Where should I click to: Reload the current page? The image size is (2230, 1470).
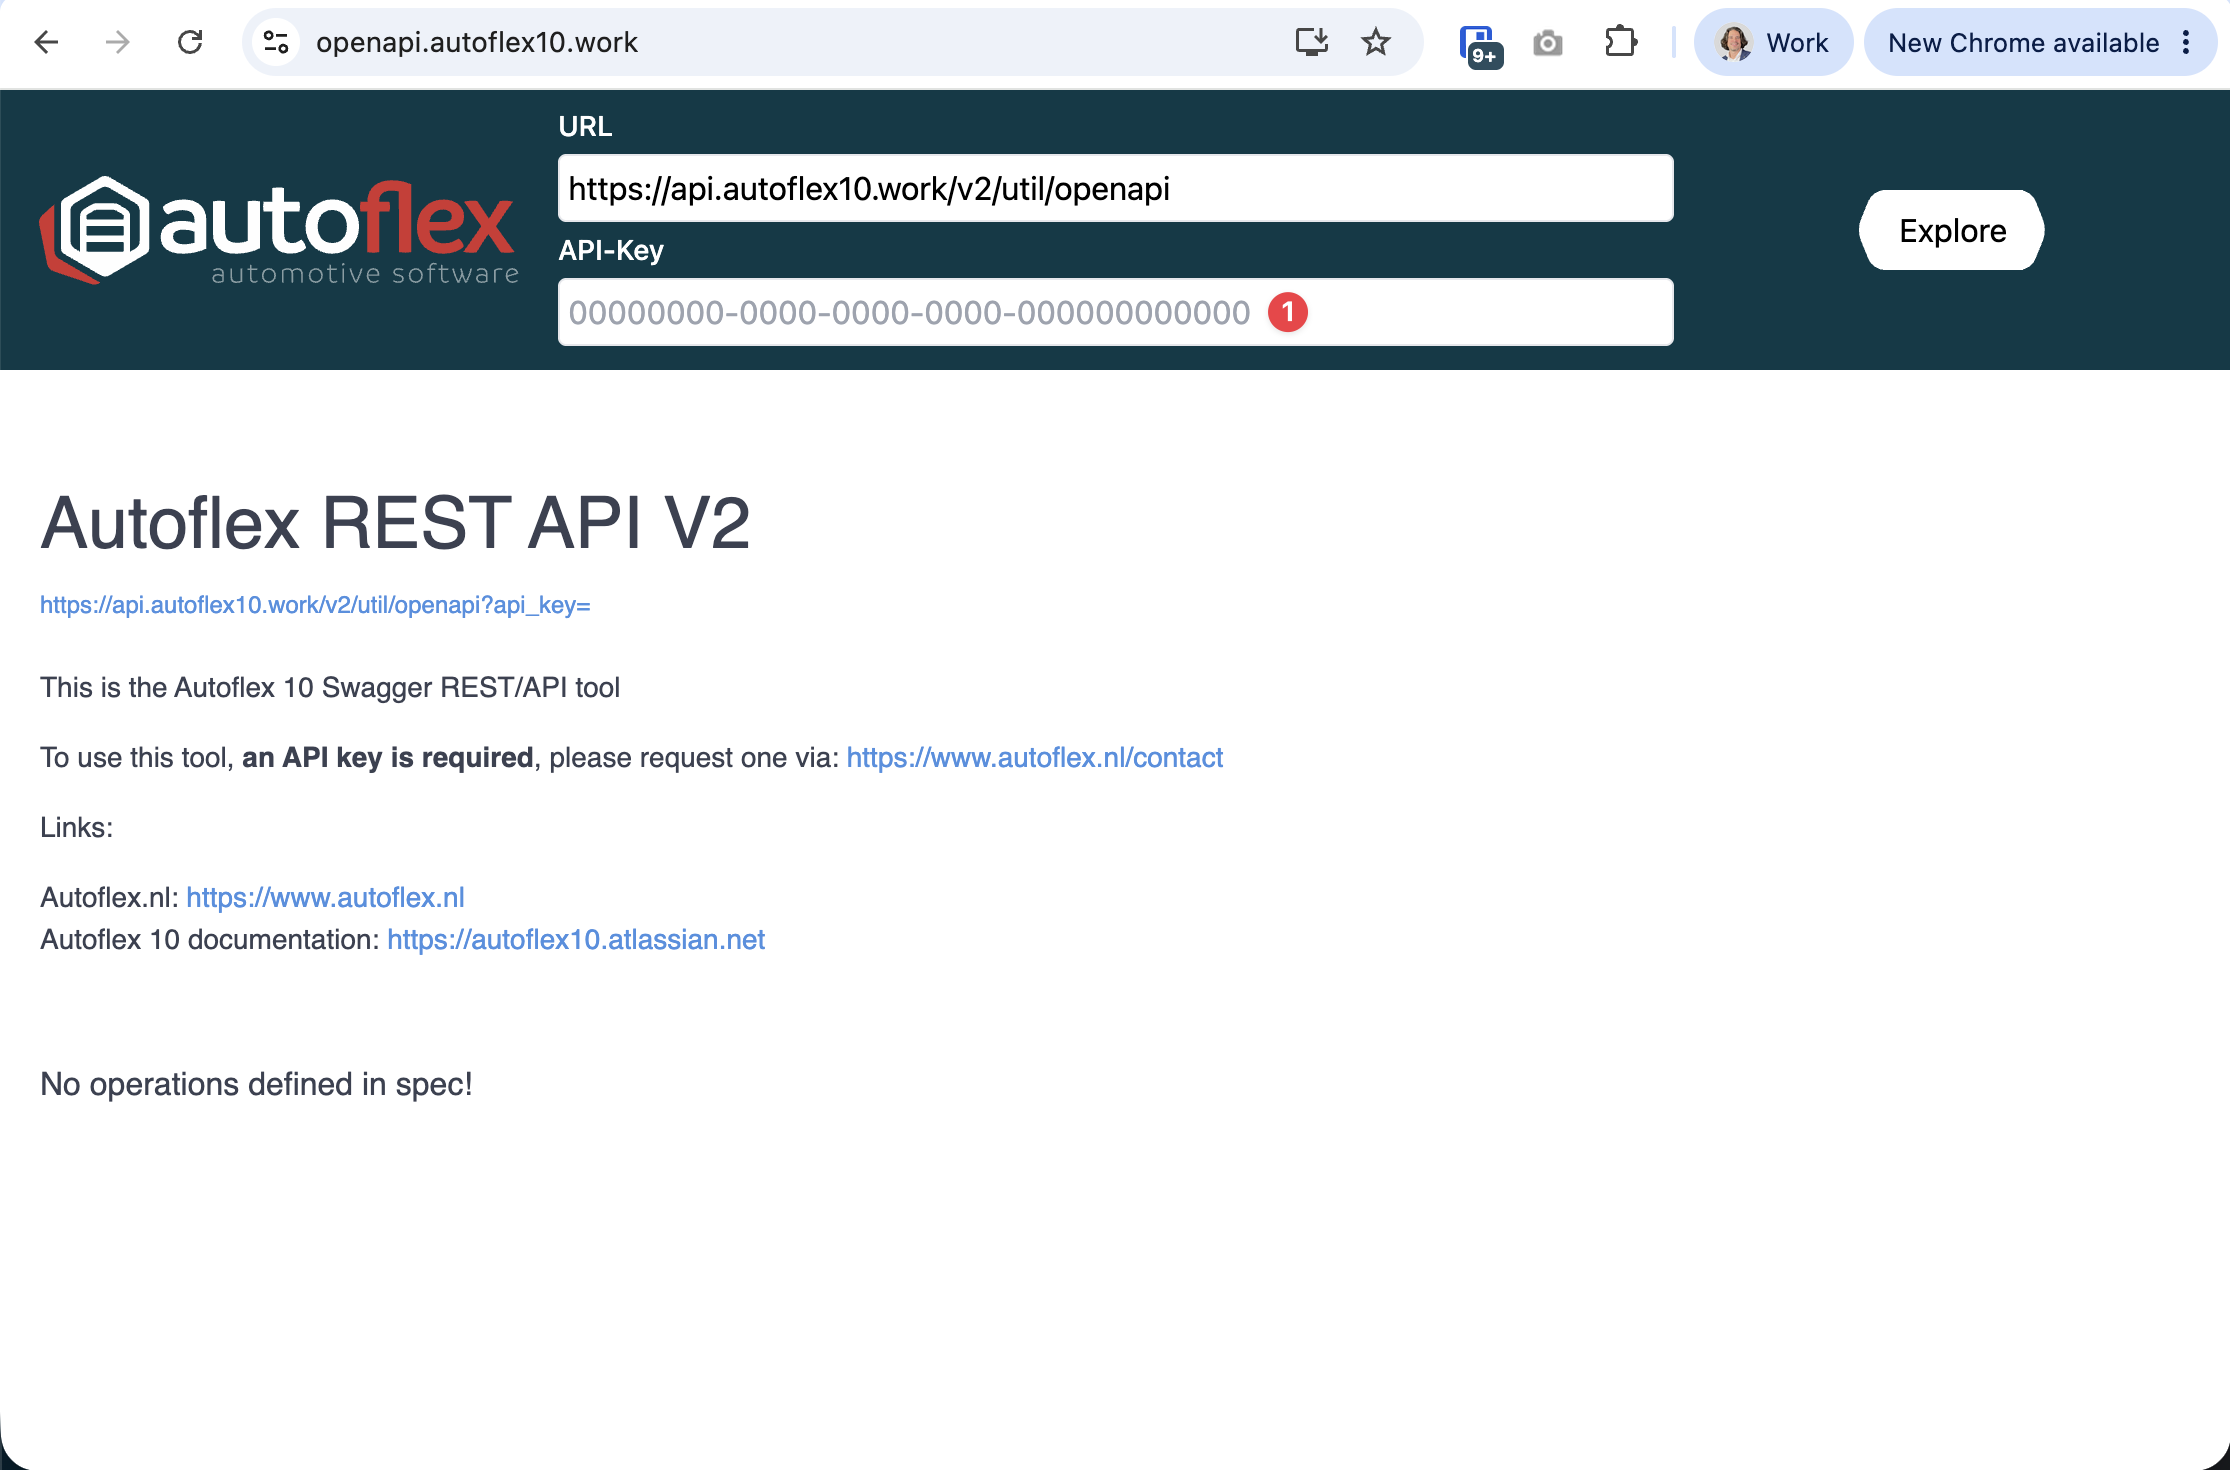[190, 42]
